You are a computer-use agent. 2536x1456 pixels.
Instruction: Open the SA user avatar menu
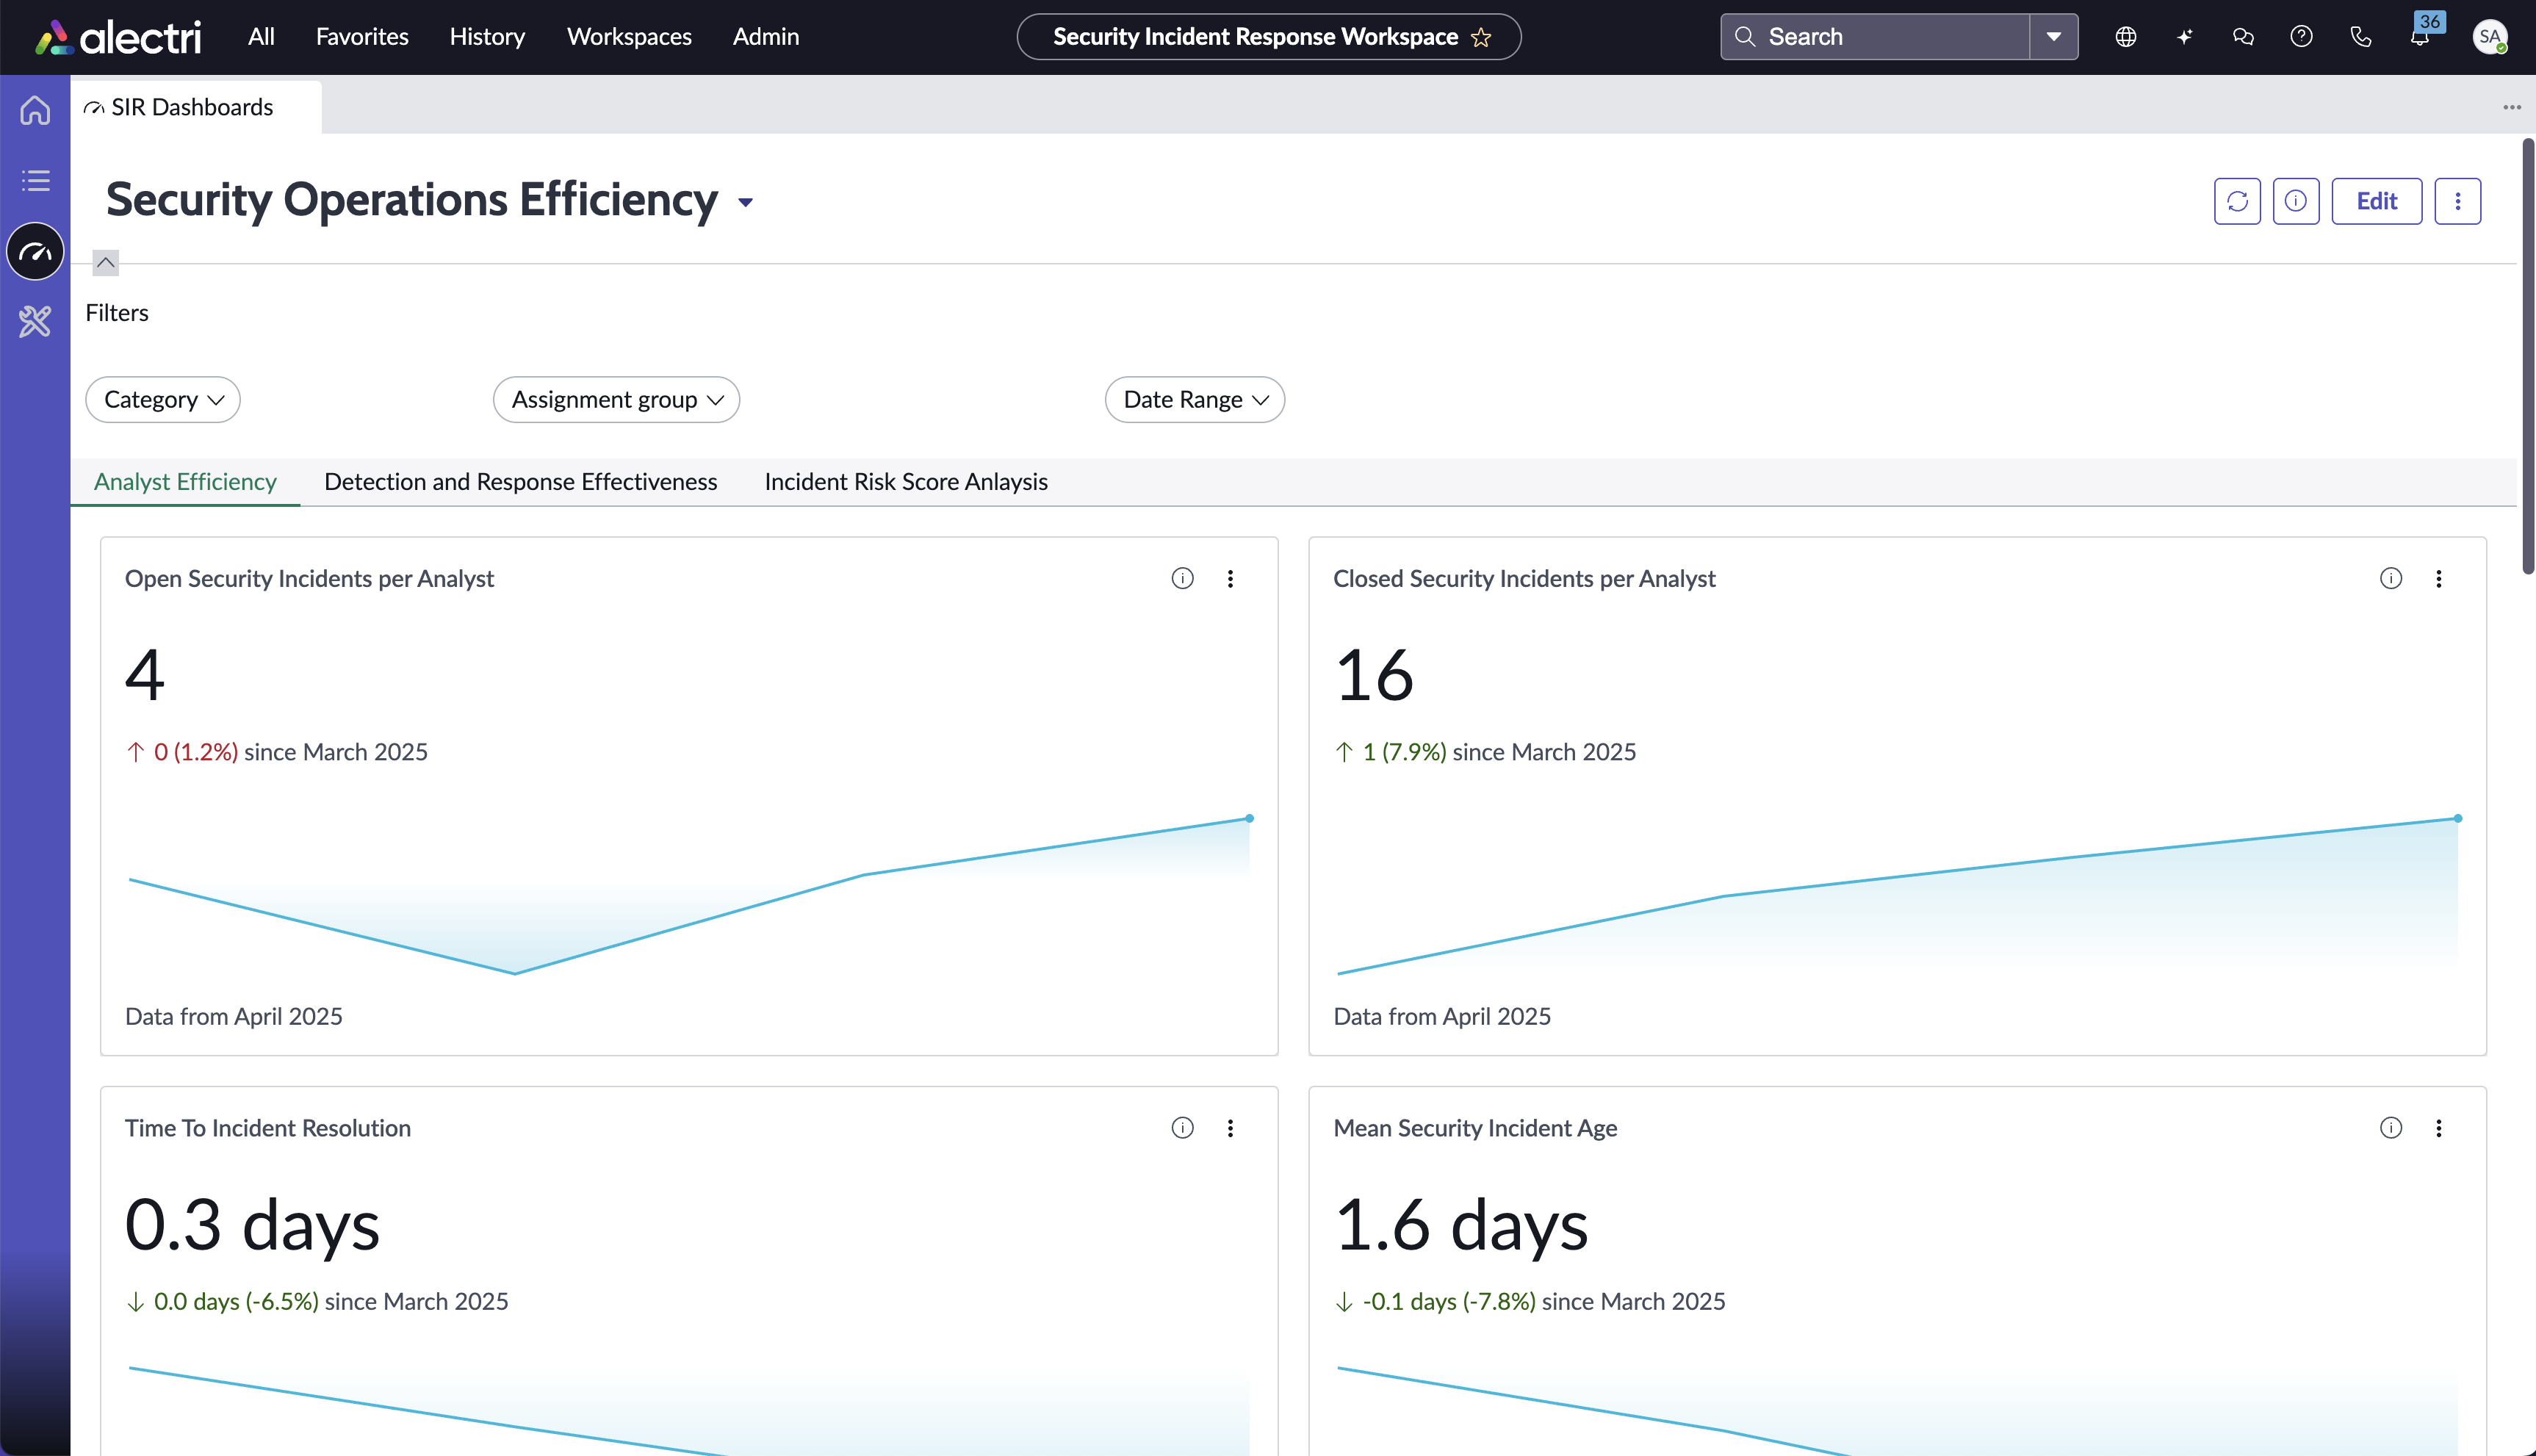pos(2489,37)
